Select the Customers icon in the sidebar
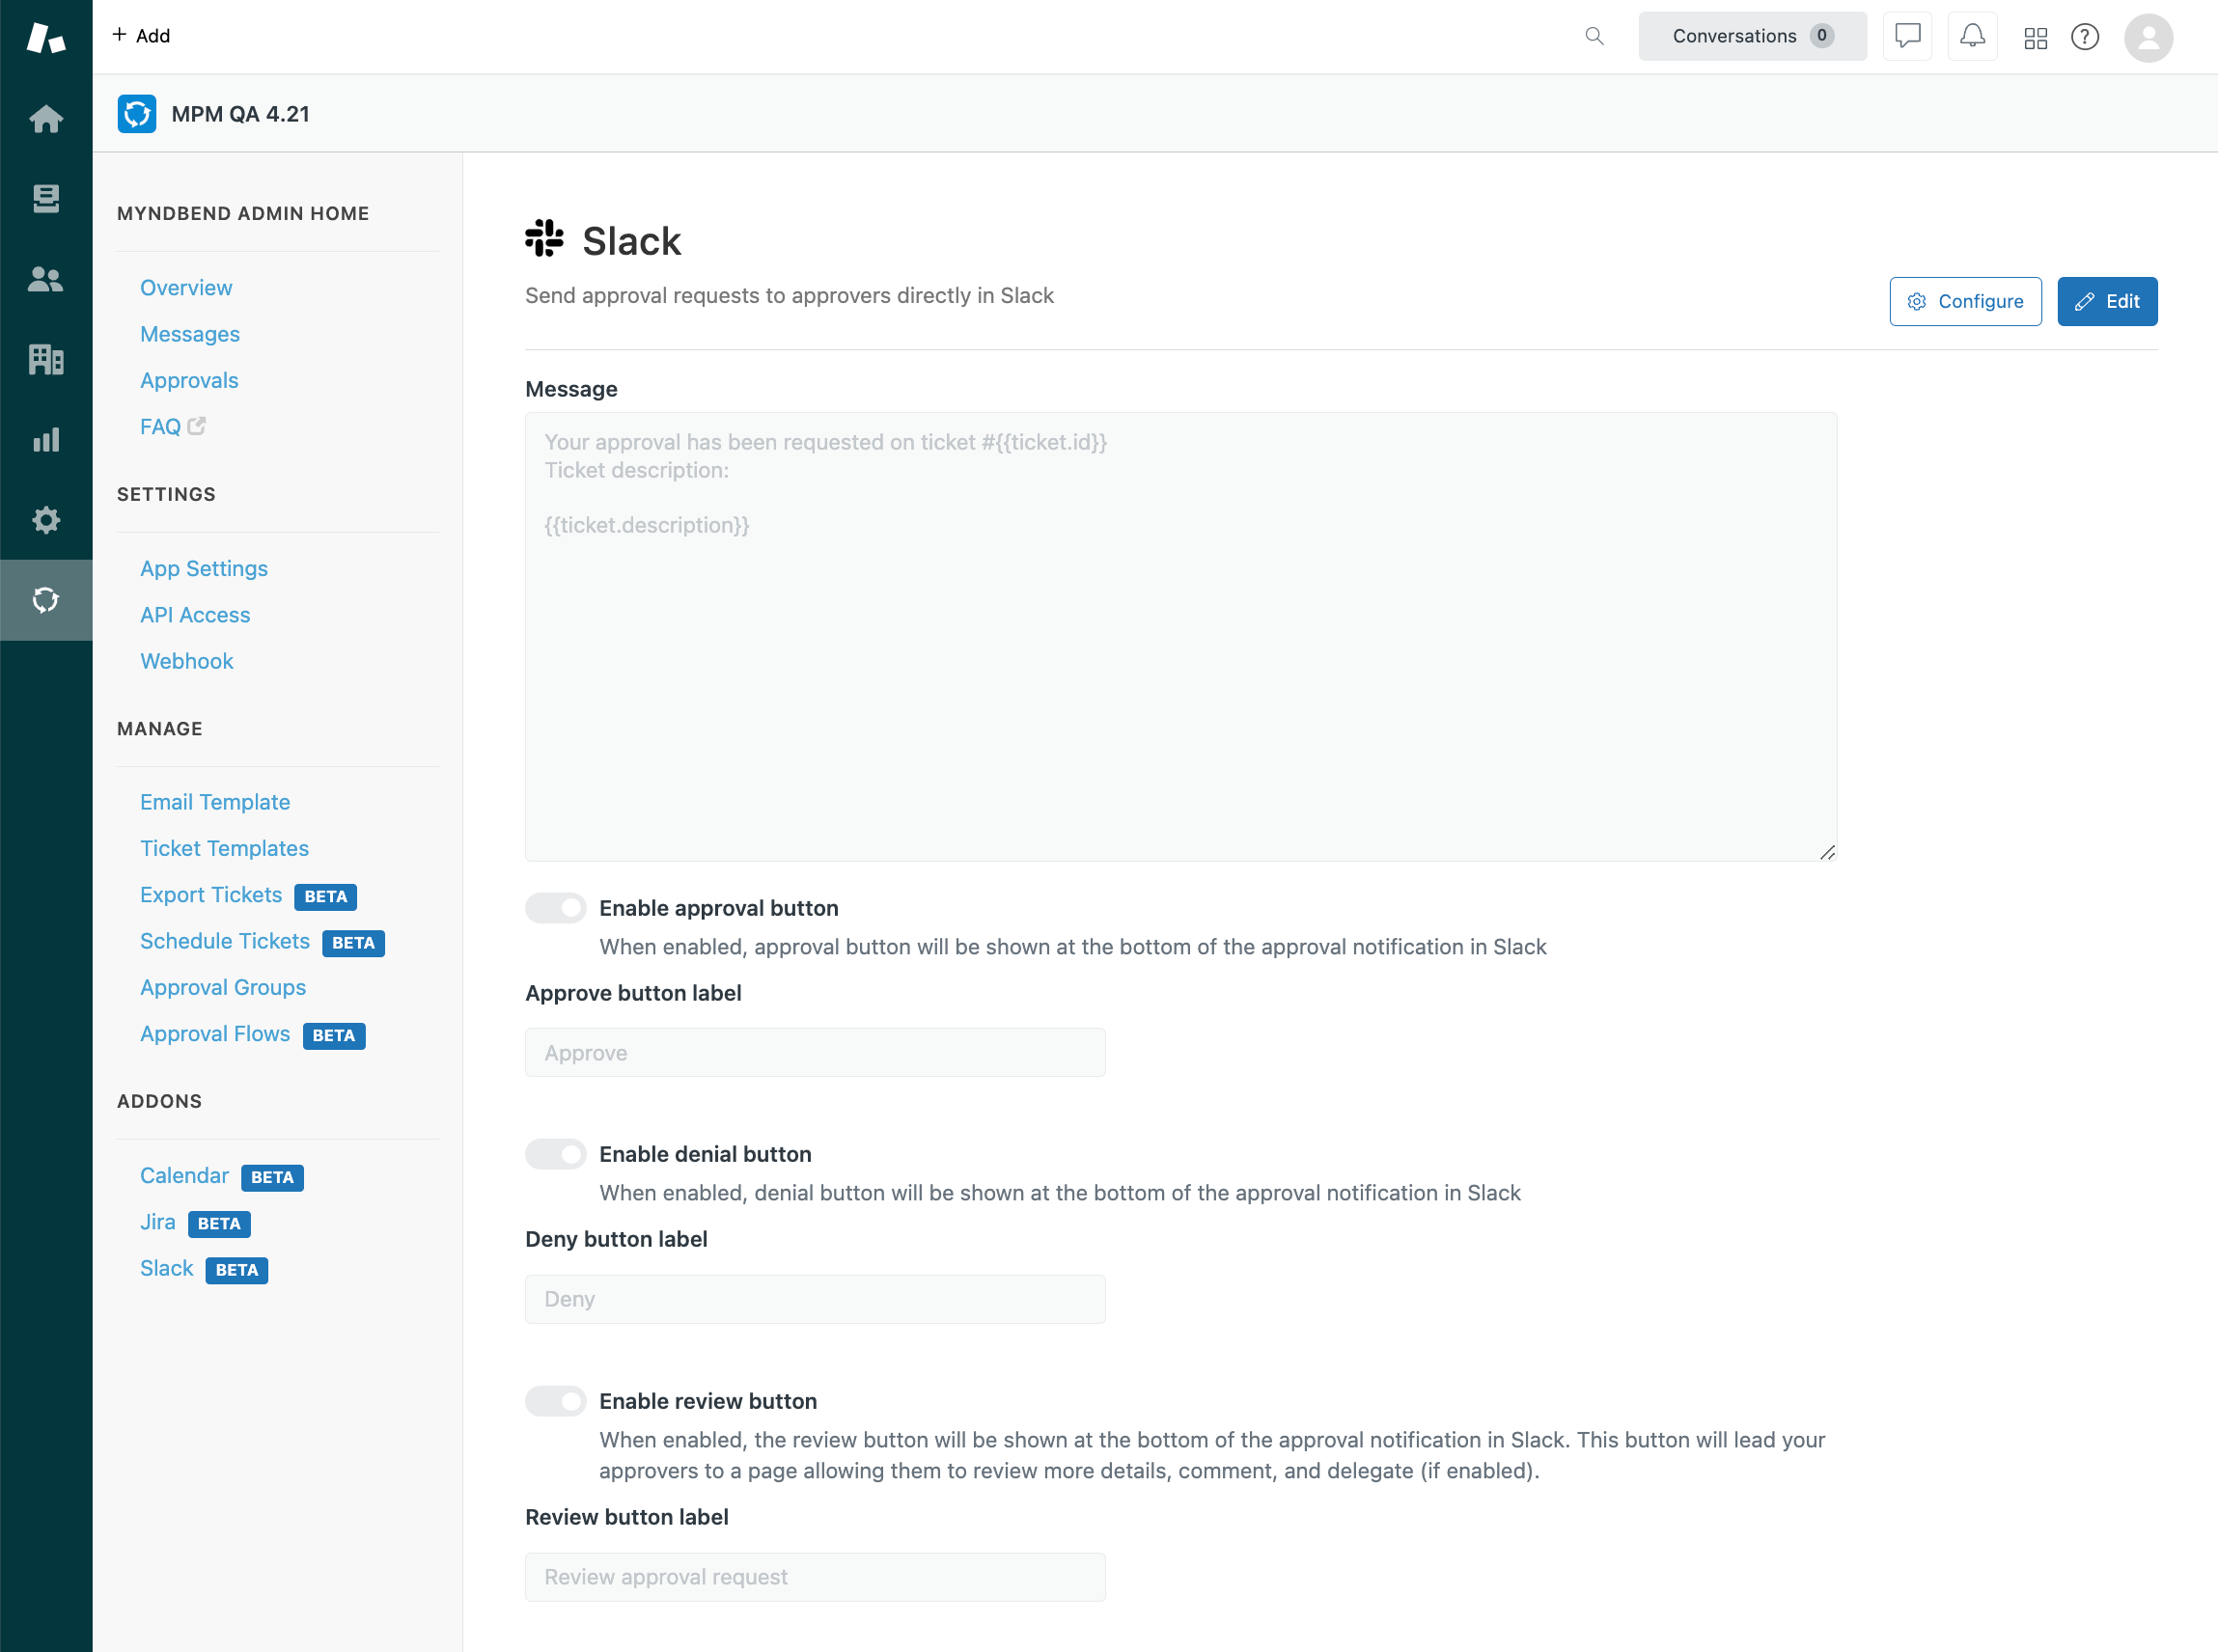The image size is (2218, 1652). pos(46,280)
